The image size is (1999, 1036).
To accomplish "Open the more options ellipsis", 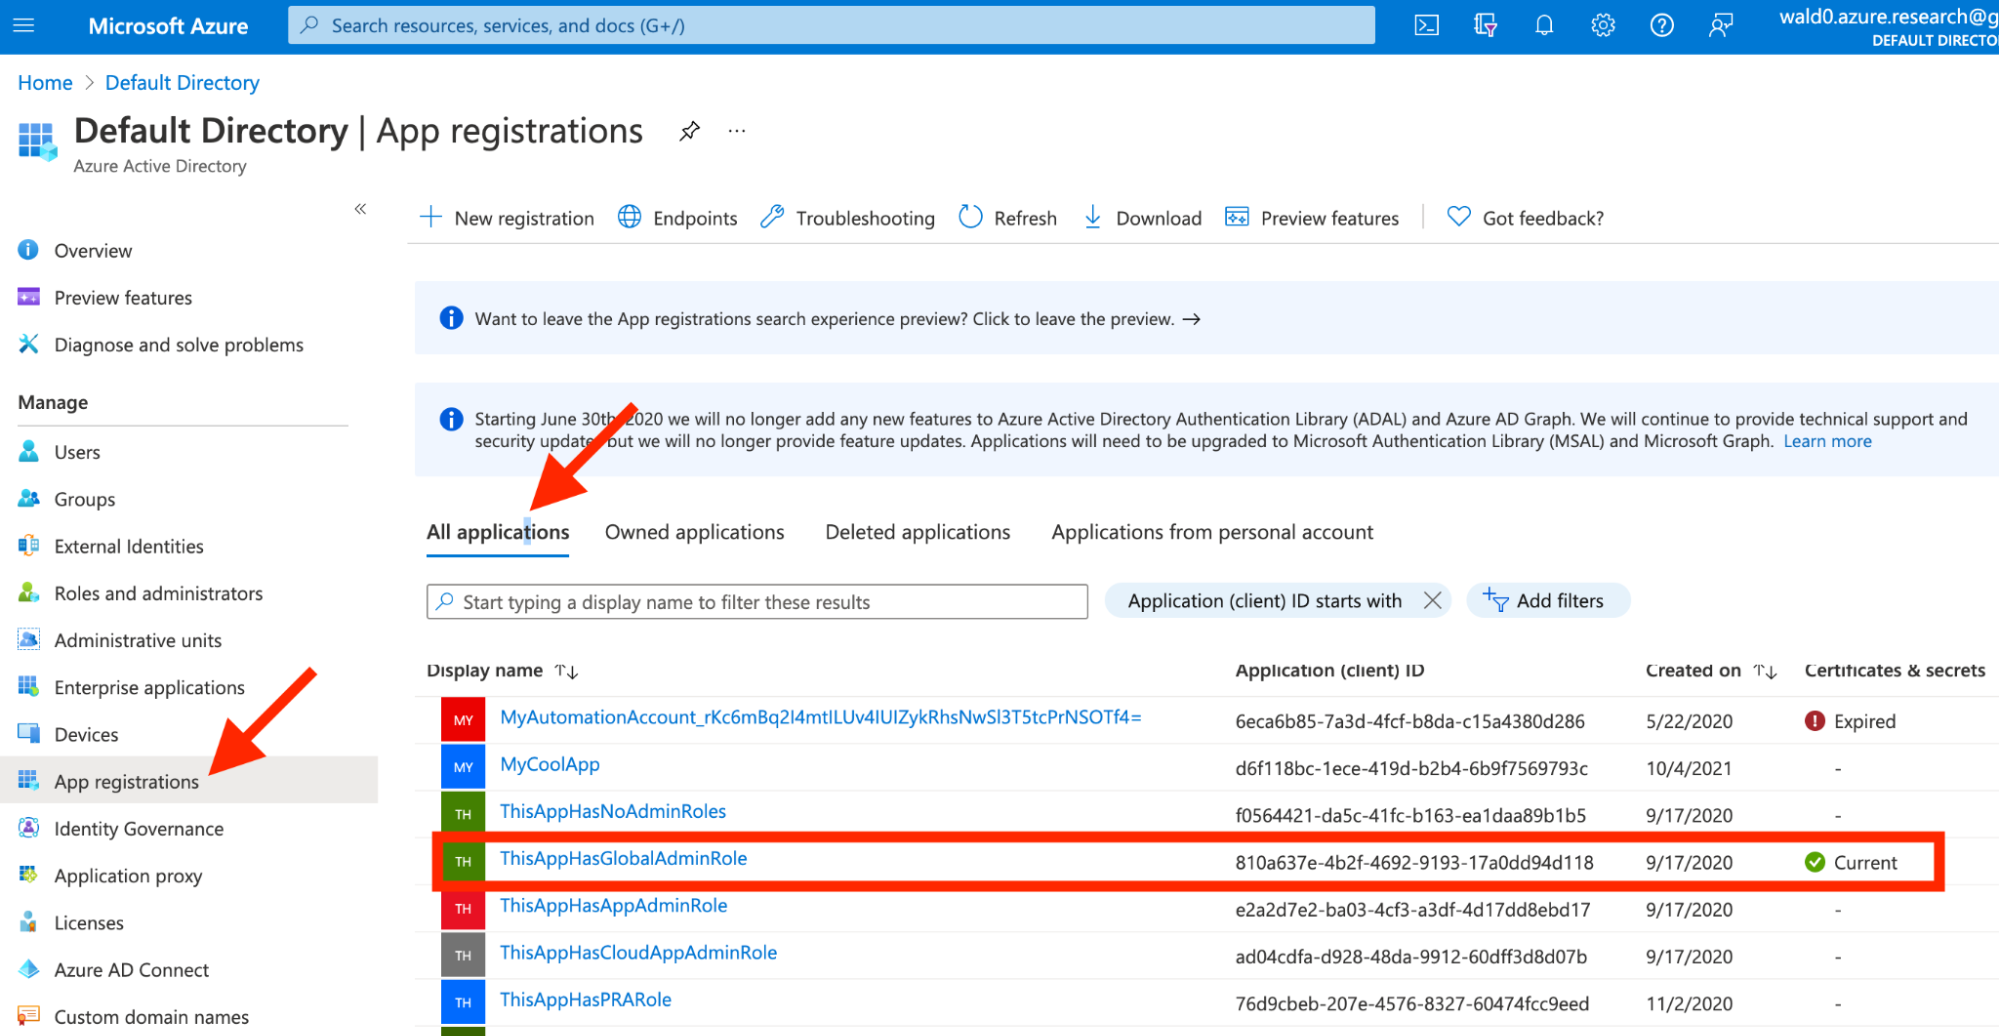I will click(x=737, y=131).
